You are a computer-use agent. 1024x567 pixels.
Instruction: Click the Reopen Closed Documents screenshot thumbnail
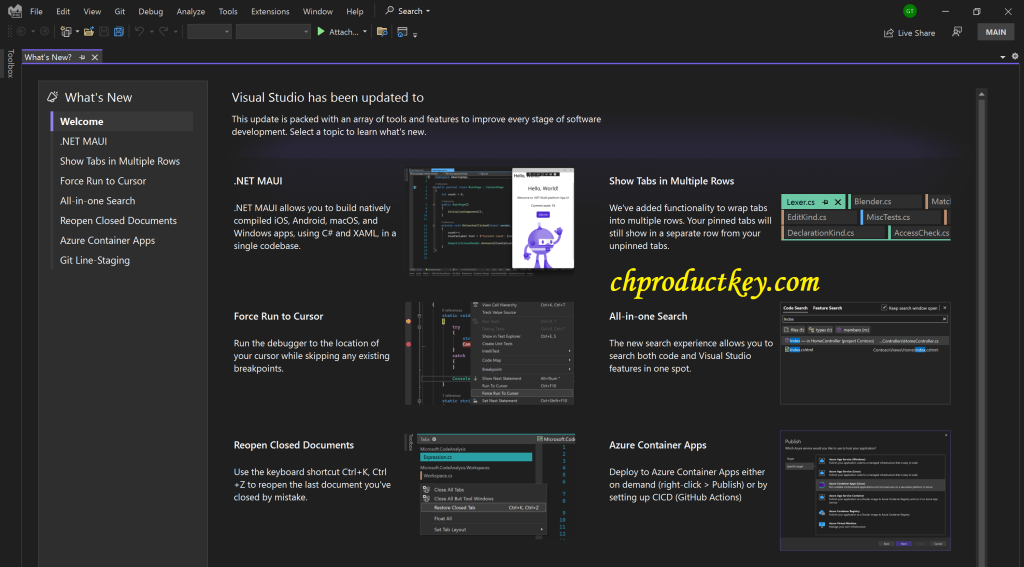pyautogui.click(x=490, y=487)
